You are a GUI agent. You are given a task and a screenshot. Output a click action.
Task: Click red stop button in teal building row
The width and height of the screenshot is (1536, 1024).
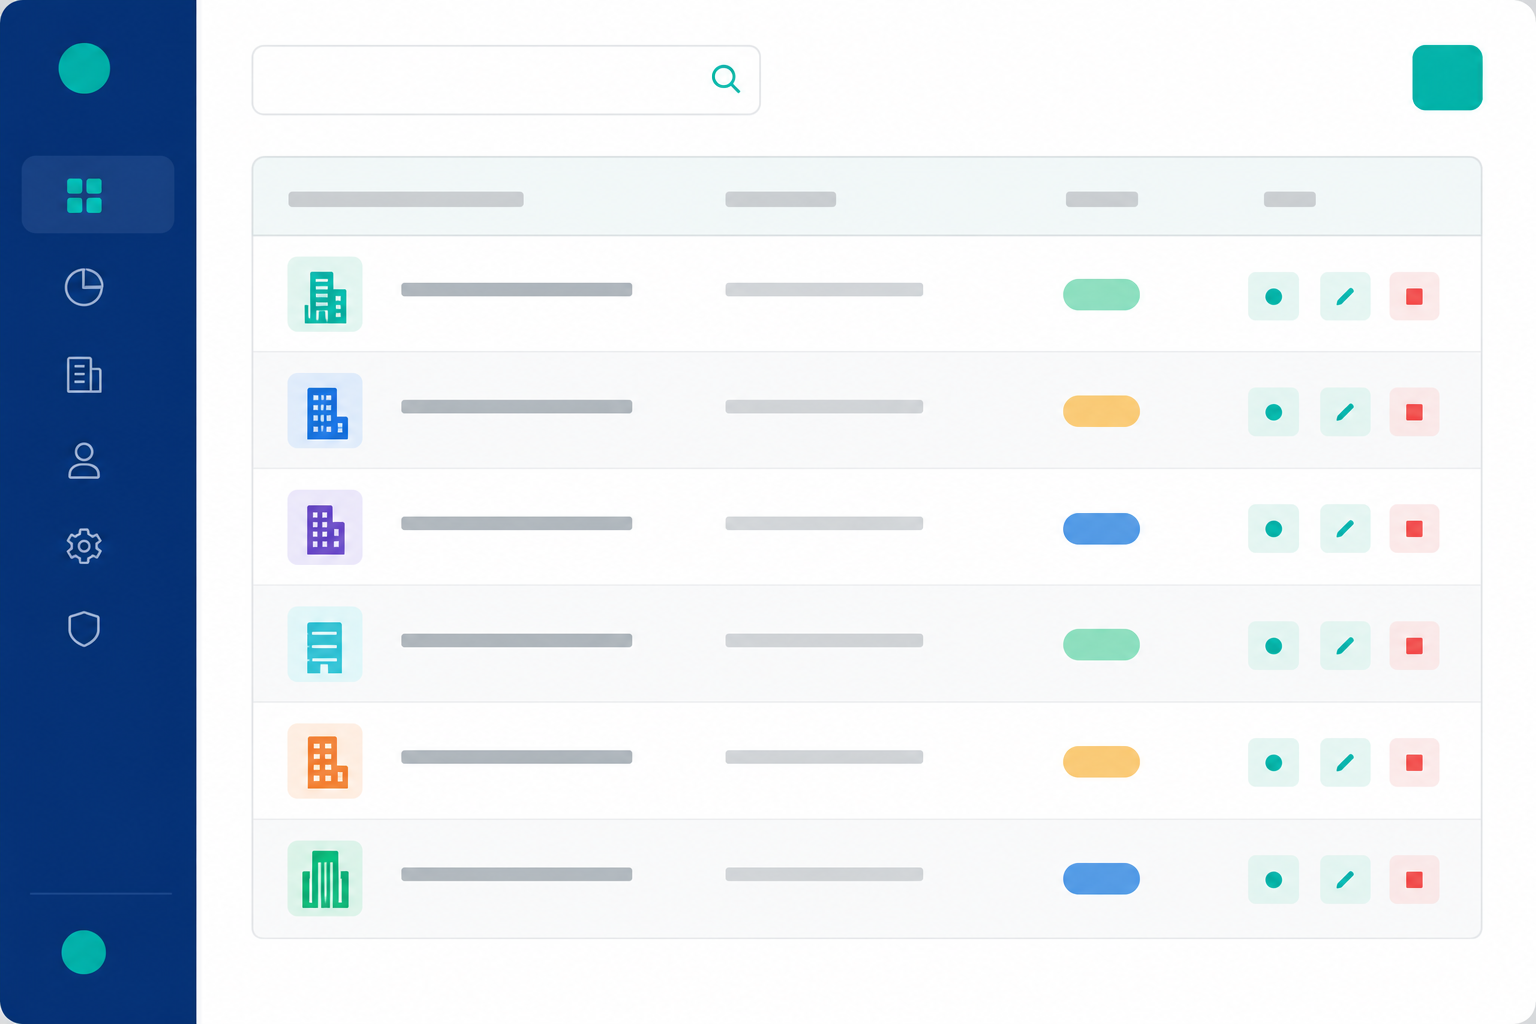[1414, 296]
